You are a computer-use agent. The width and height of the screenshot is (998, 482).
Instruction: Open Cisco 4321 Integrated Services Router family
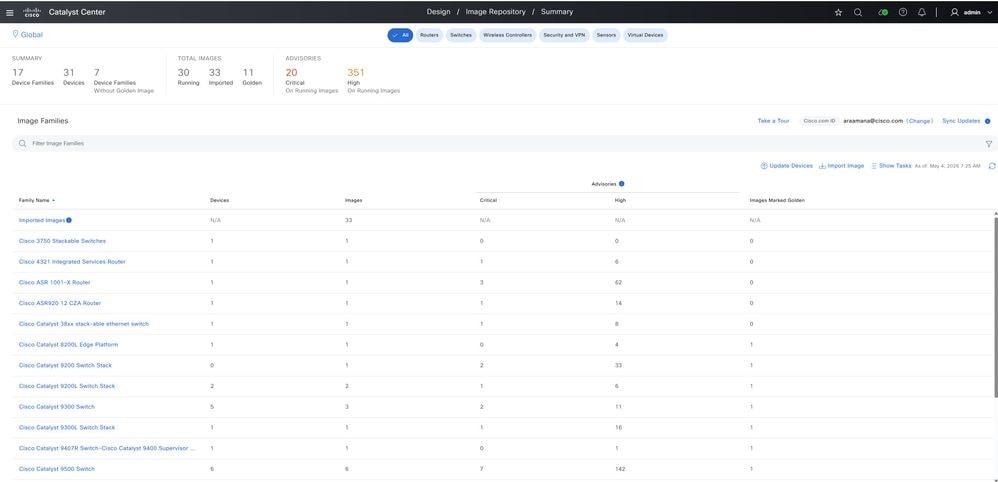(72, 262)
